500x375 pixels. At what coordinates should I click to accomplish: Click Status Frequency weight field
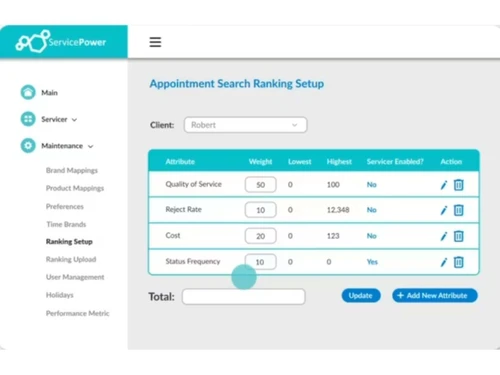(x=261, y=262)
